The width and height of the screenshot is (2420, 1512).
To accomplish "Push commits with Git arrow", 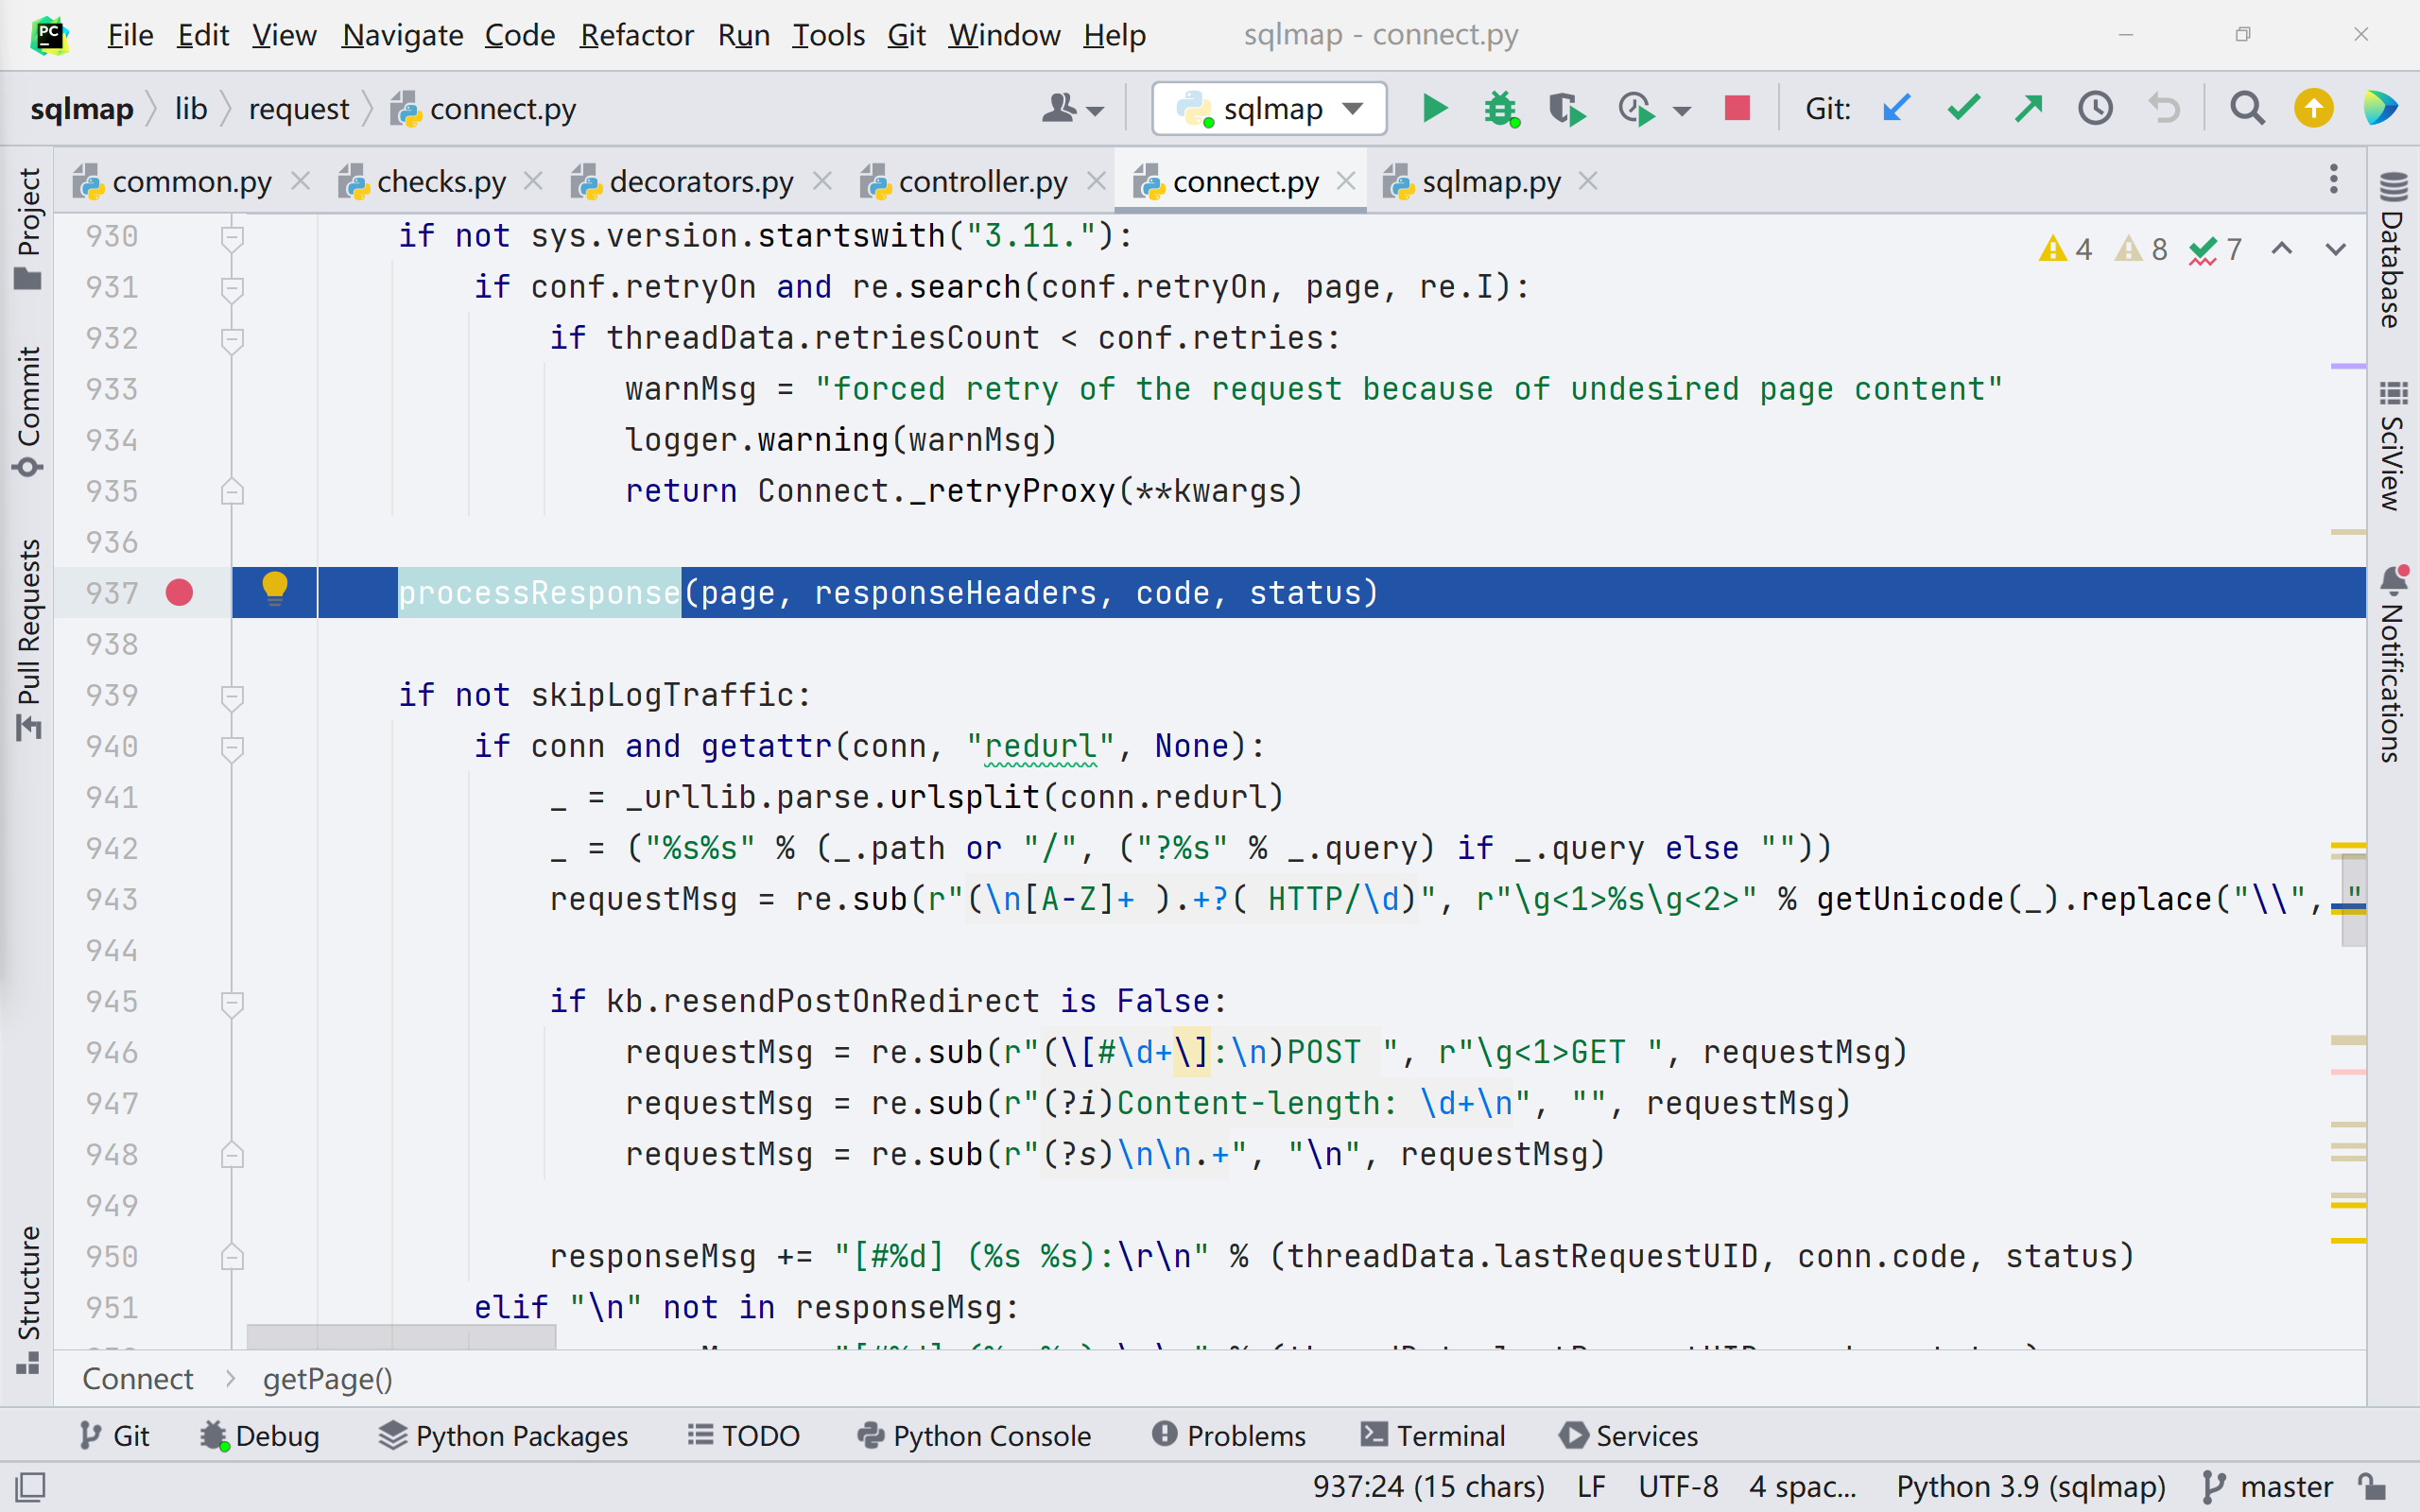I will tap(2029, 107).
